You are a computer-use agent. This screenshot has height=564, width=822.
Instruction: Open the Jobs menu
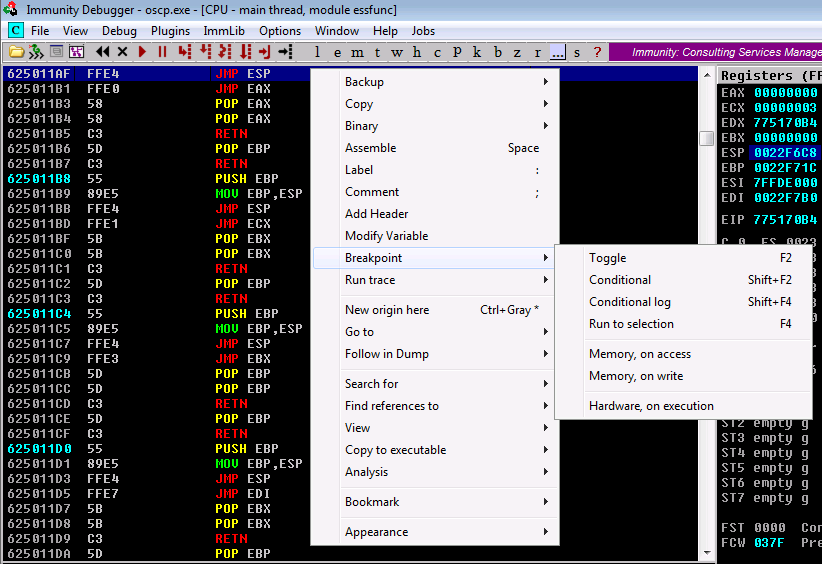(x=423, y=31)
